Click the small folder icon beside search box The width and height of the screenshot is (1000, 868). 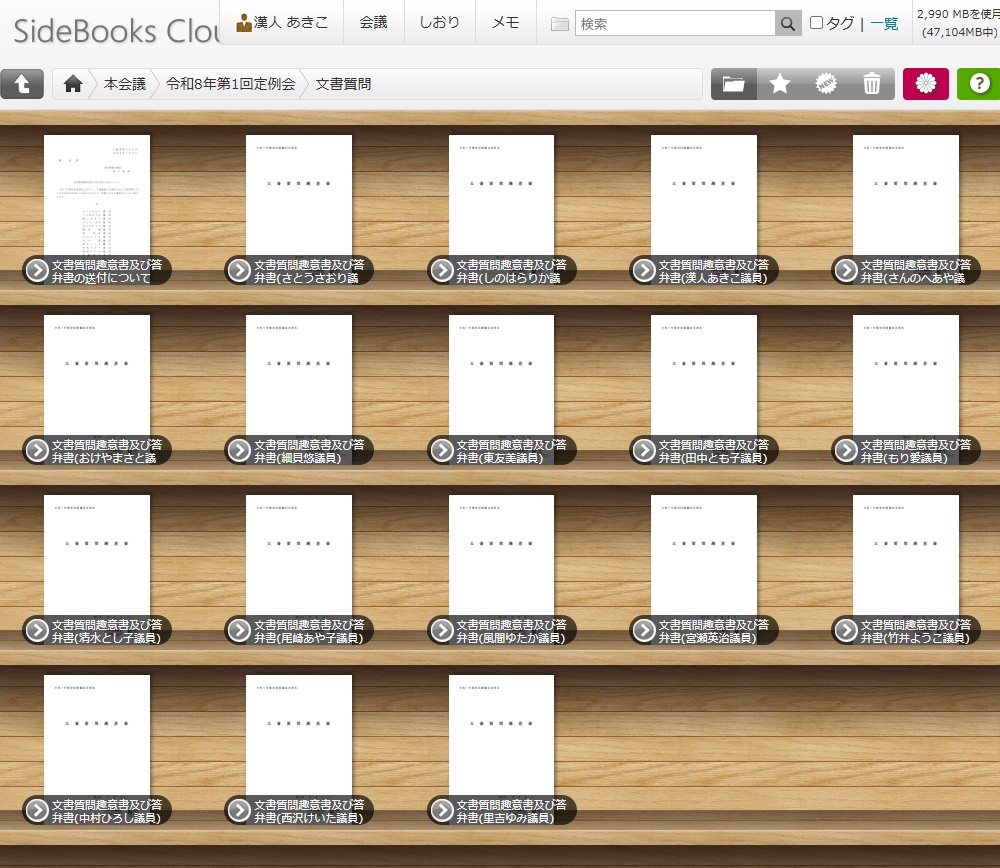pyautogui.click(x=560, y=24)
